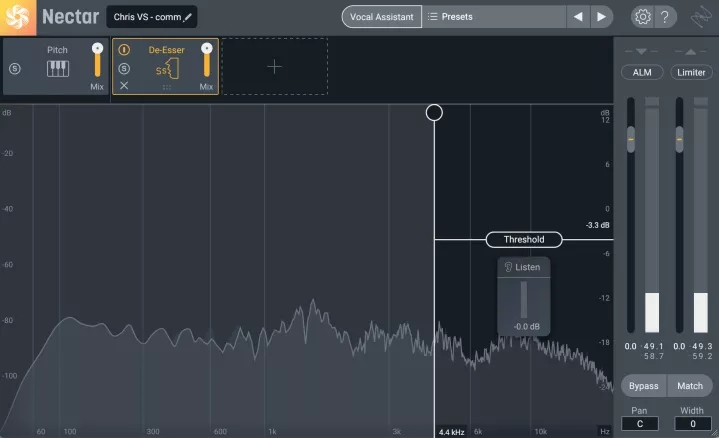Open help with the question mark icon

tap(667, 17)
